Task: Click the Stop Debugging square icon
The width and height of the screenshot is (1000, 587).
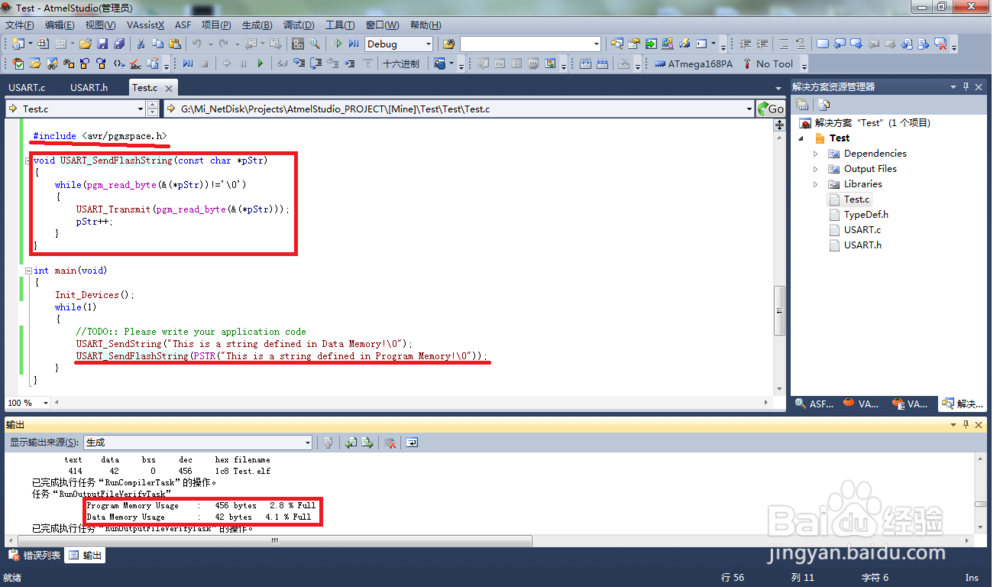Action: [205, 64]
